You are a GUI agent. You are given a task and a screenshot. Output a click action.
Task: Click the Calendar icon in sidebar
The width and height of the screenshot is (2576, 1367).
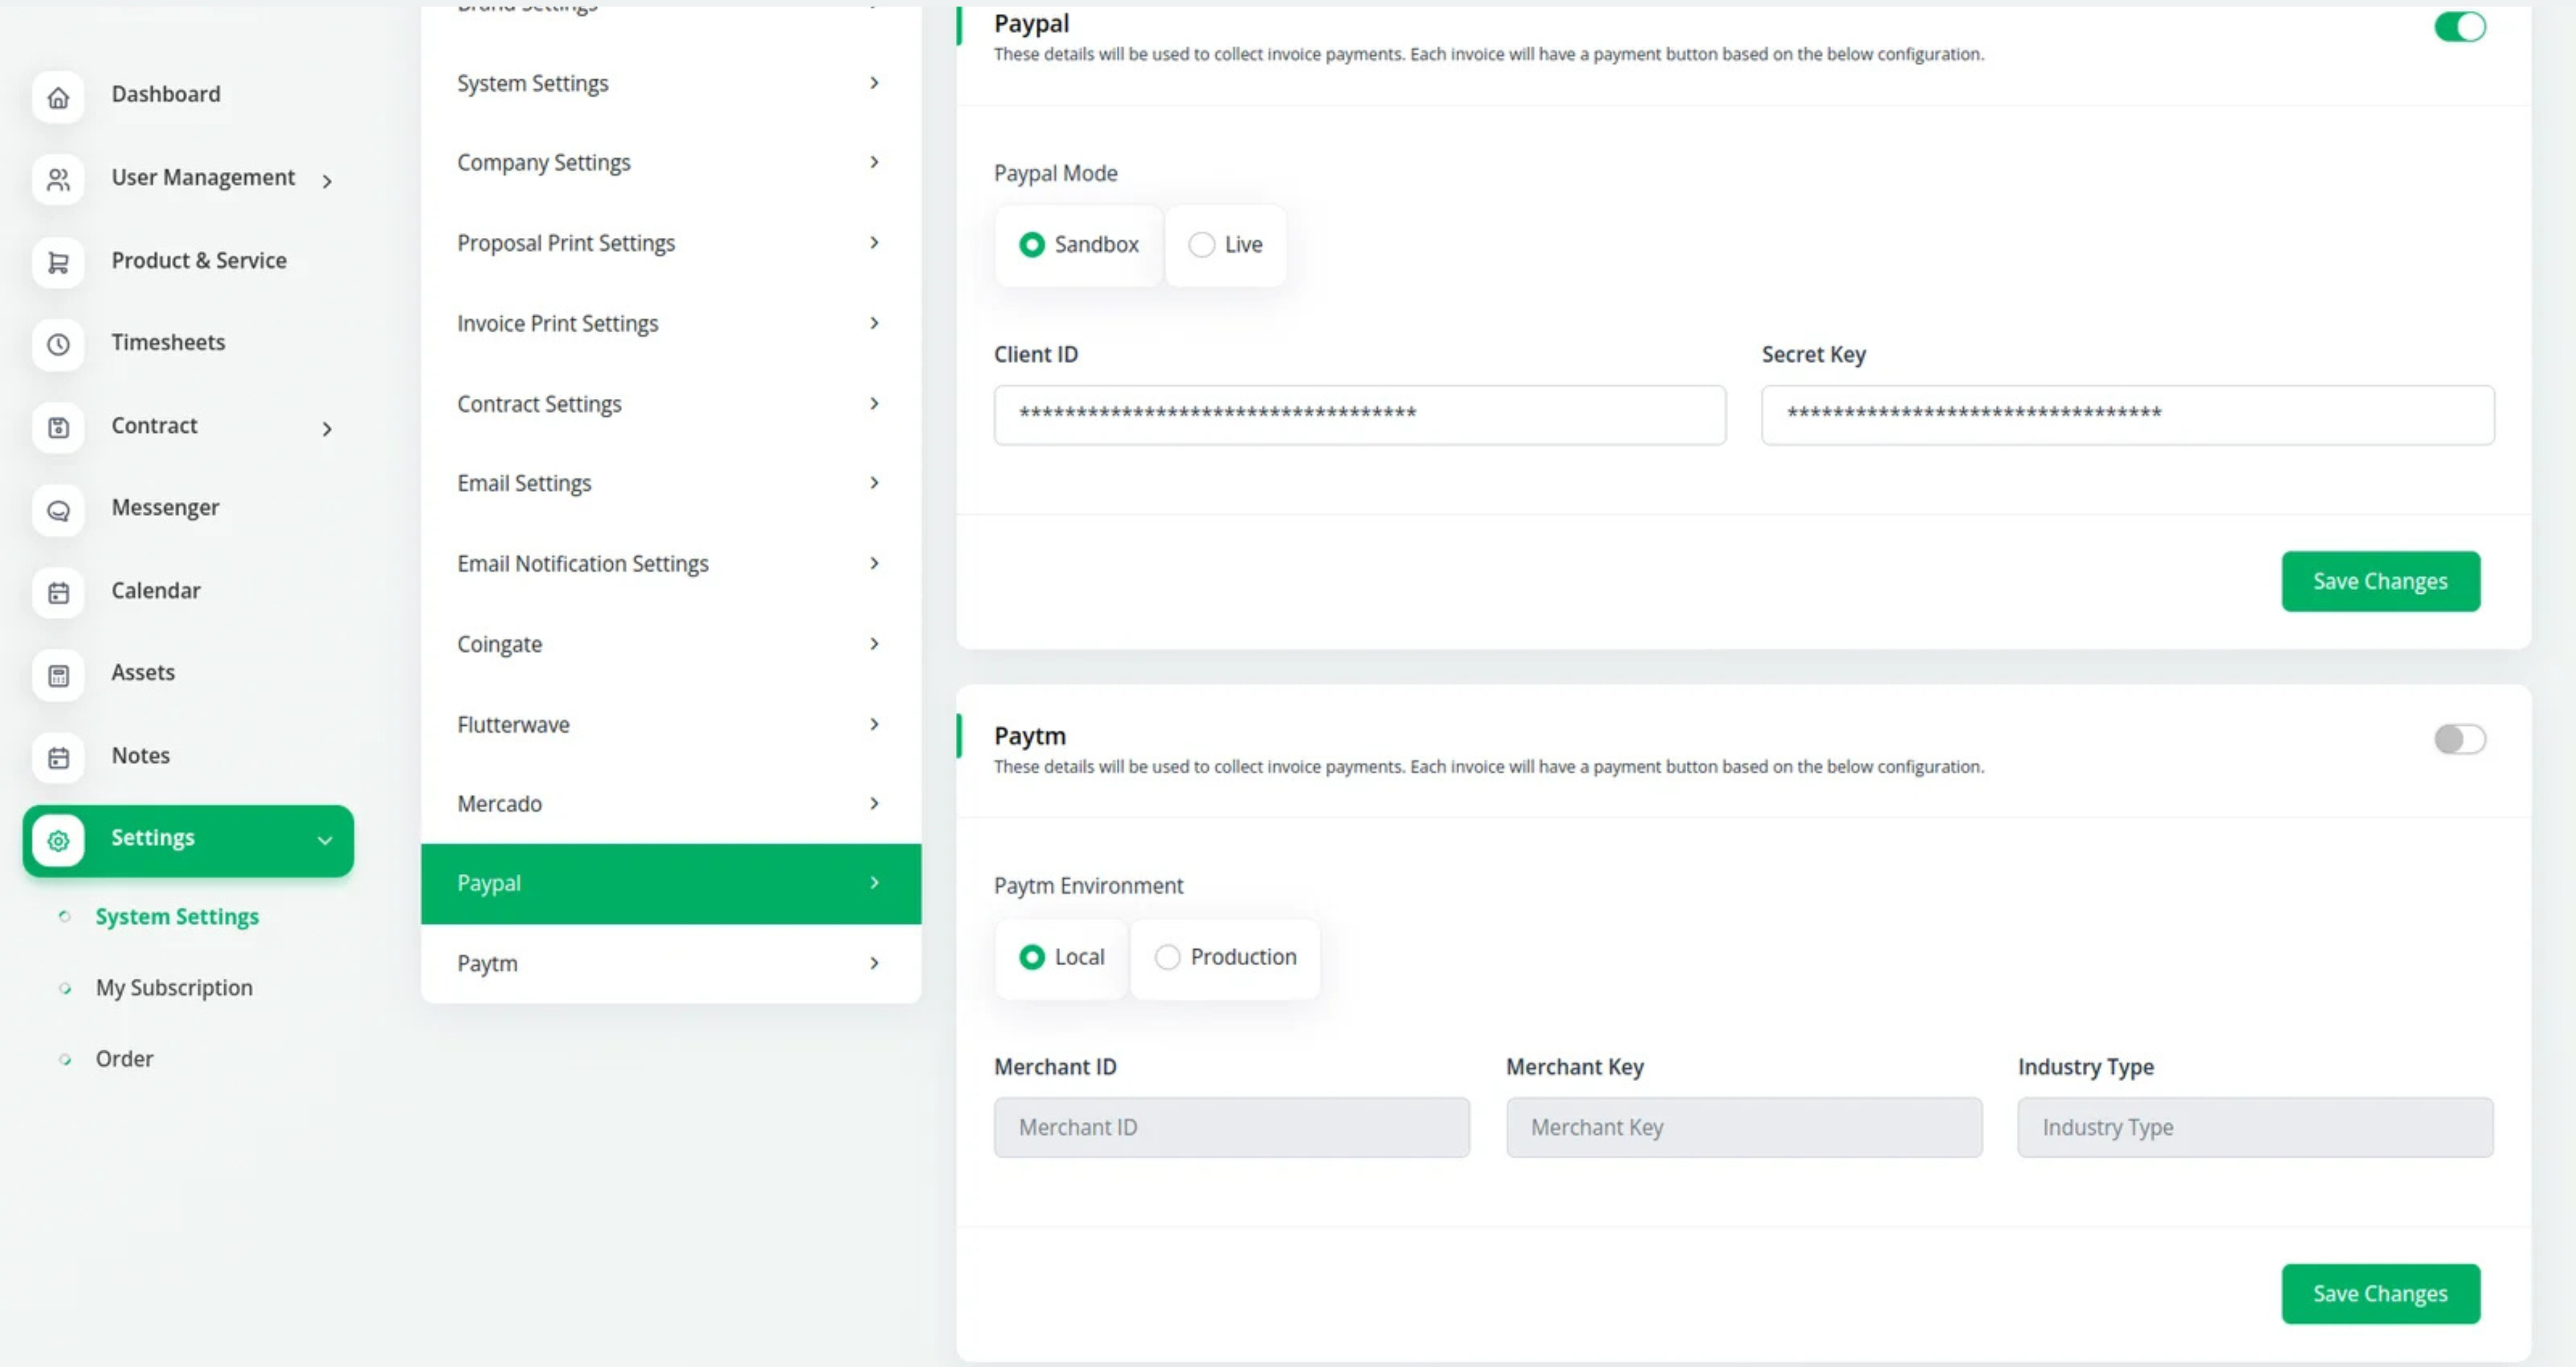(x=58, y=593)
